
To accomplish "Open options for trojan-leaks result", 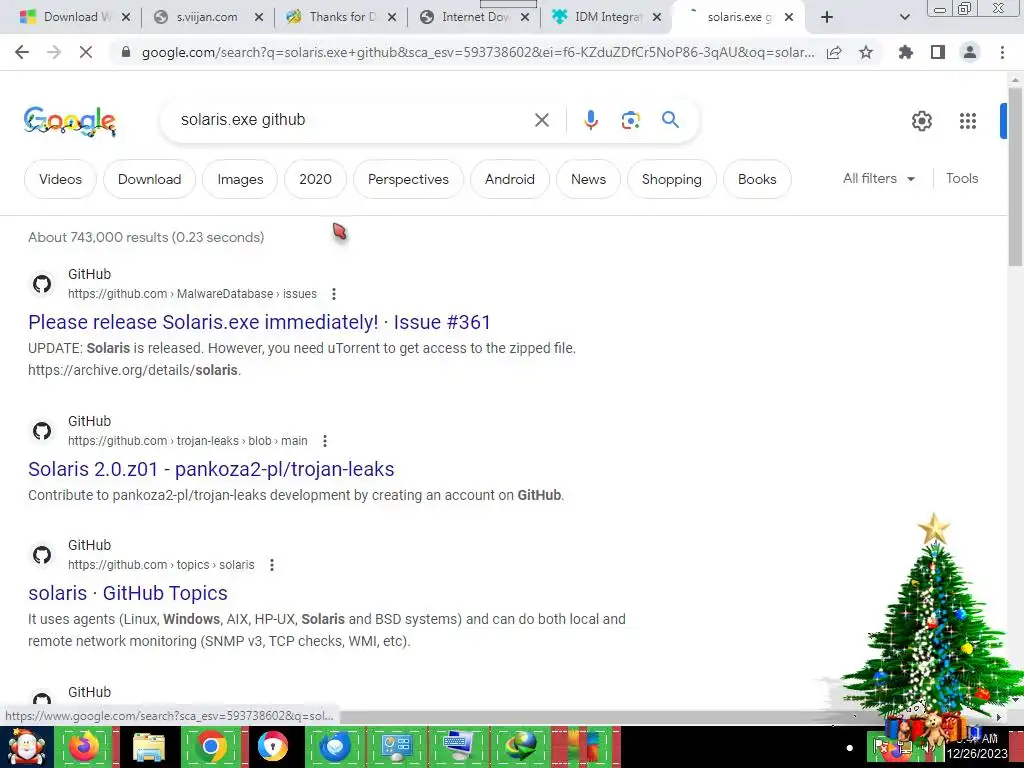I will point(325,441).
